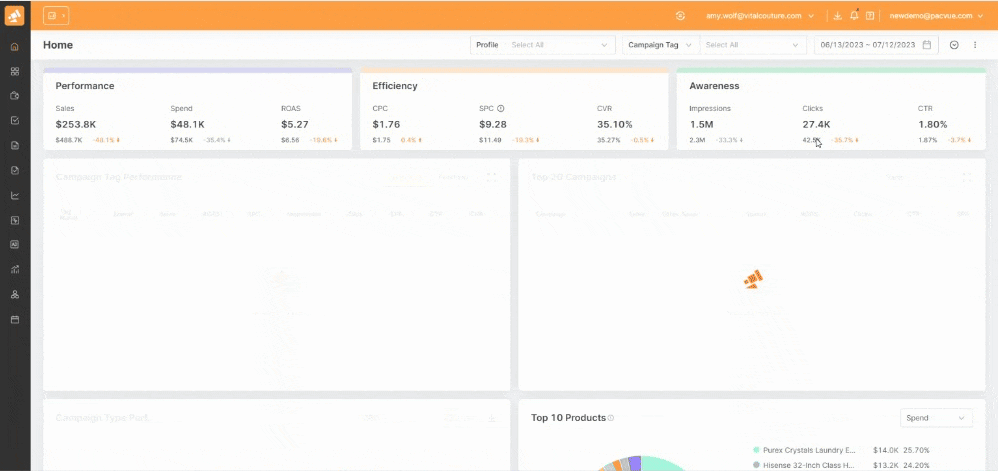Expand the Campaign Tag selector

[650, 45]
